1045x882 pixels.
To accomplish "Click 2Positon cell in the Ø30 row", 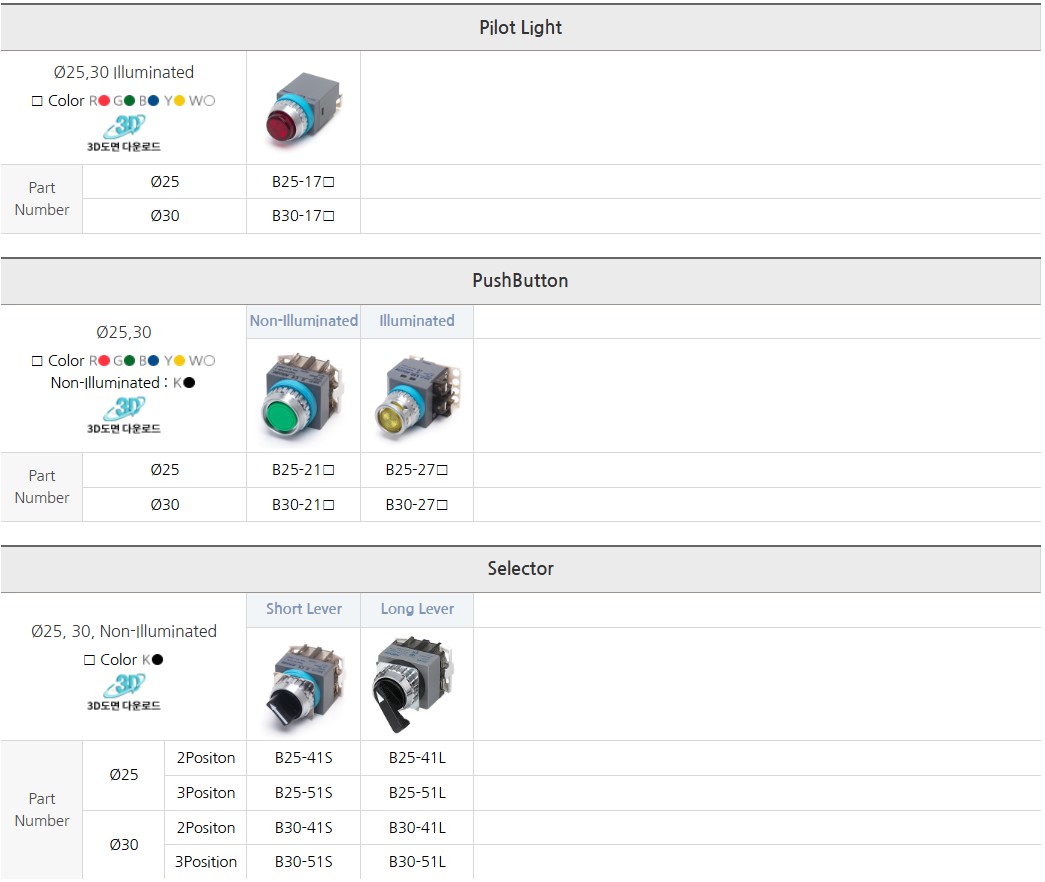I will tap(206, 827).
